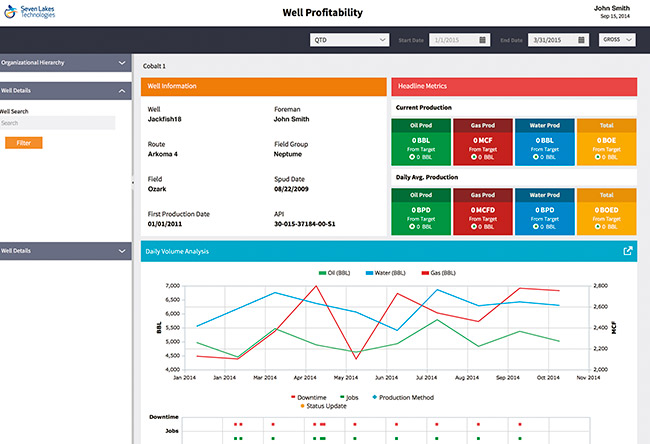Focus the Well Search input field

click(57, 123)
